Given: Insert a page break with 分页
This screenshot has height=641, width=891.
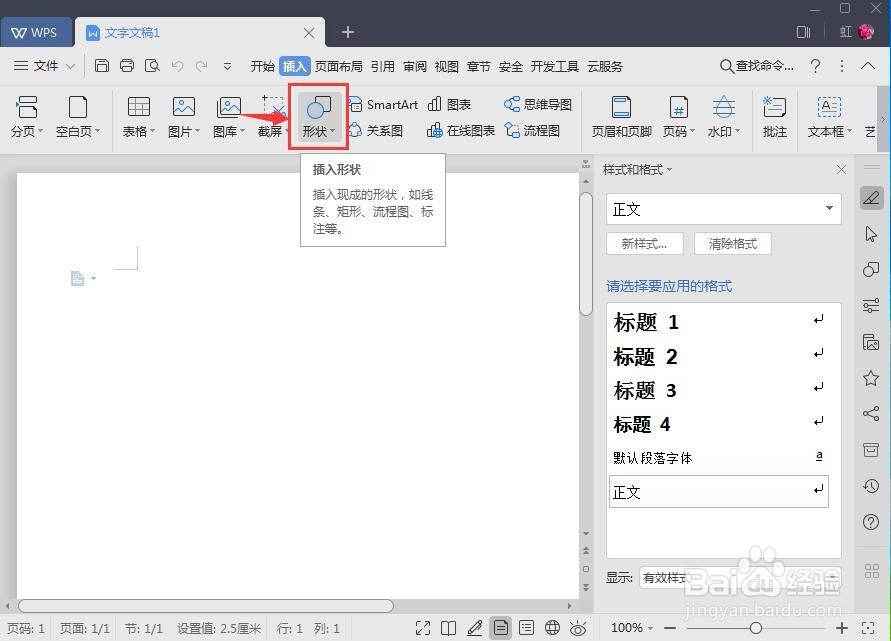Looking at the screenshot, I should 26,116.
